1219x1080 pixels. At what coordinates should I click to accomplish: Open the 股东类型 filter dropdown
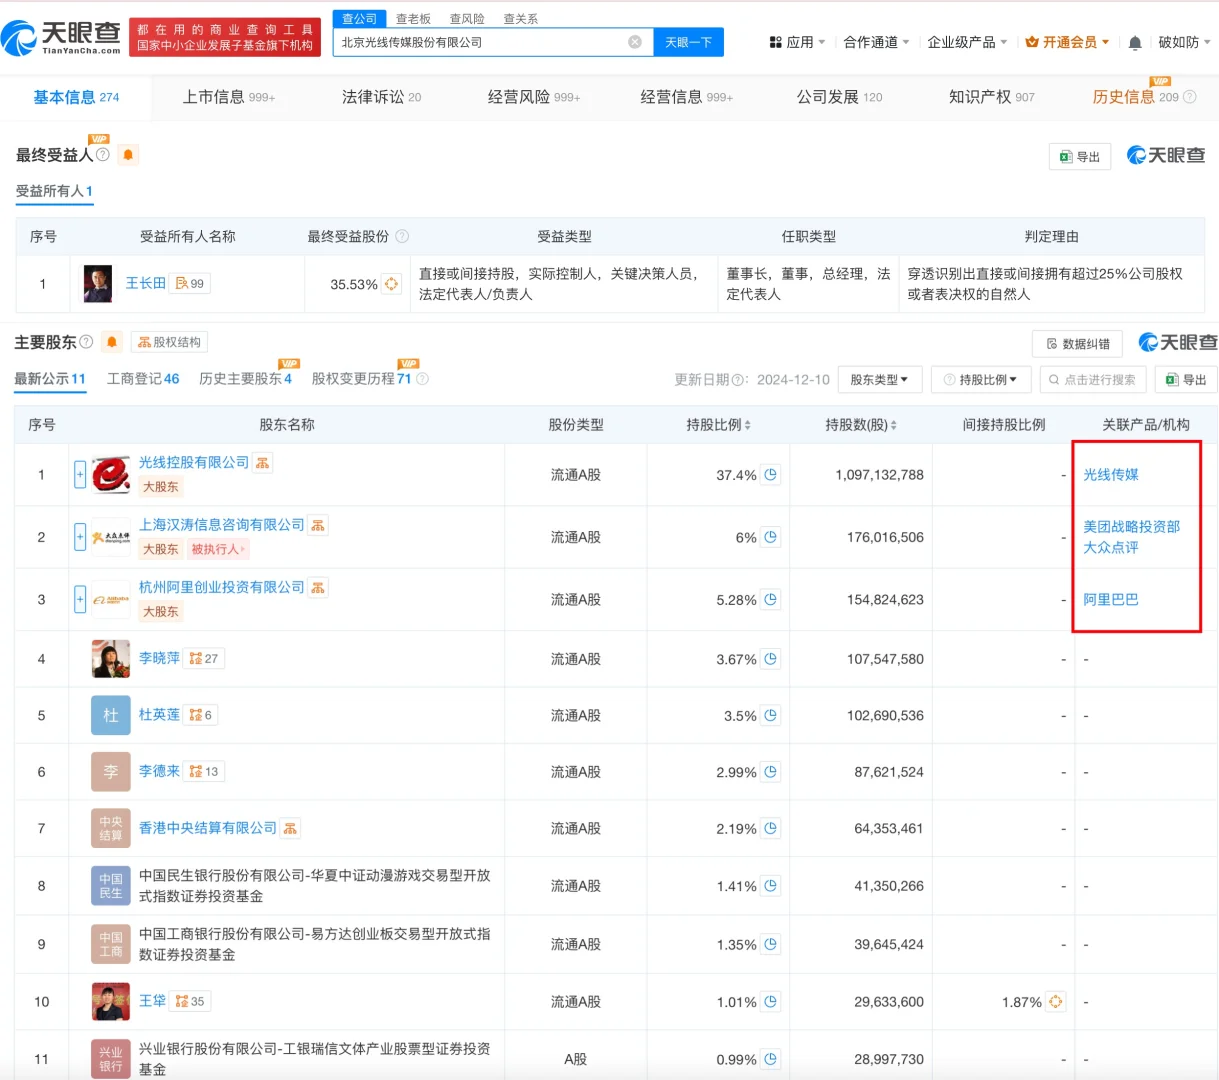tap(880, 379)
